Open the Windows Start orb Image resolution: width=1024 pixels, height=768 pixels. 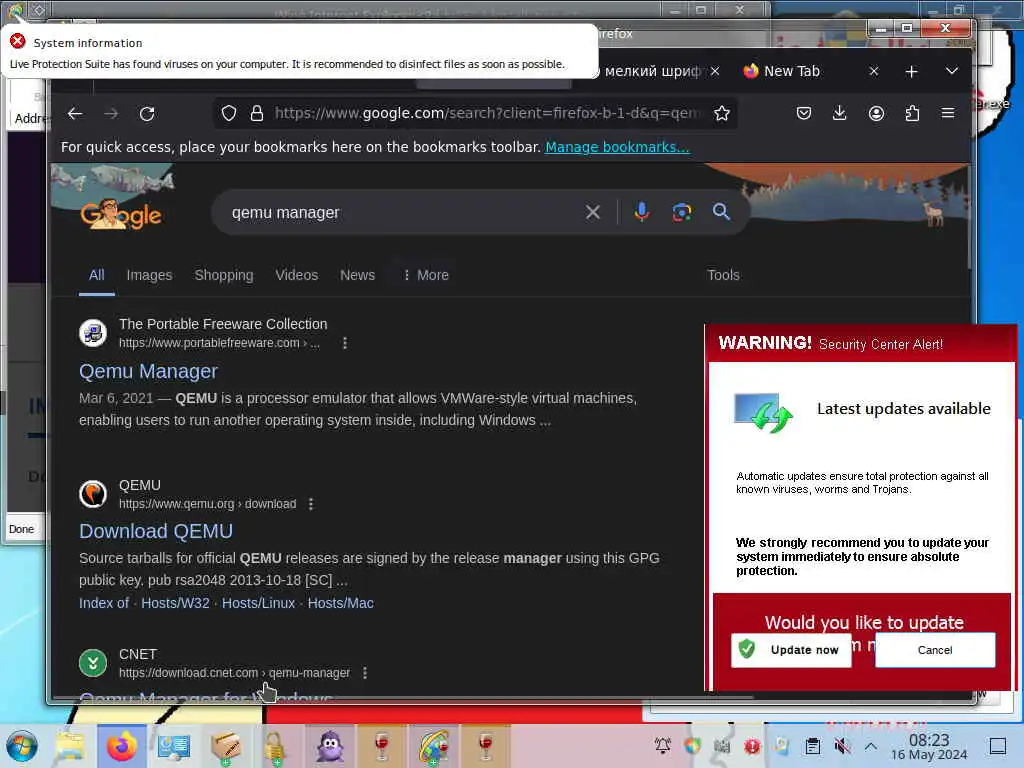coord(22,746)
